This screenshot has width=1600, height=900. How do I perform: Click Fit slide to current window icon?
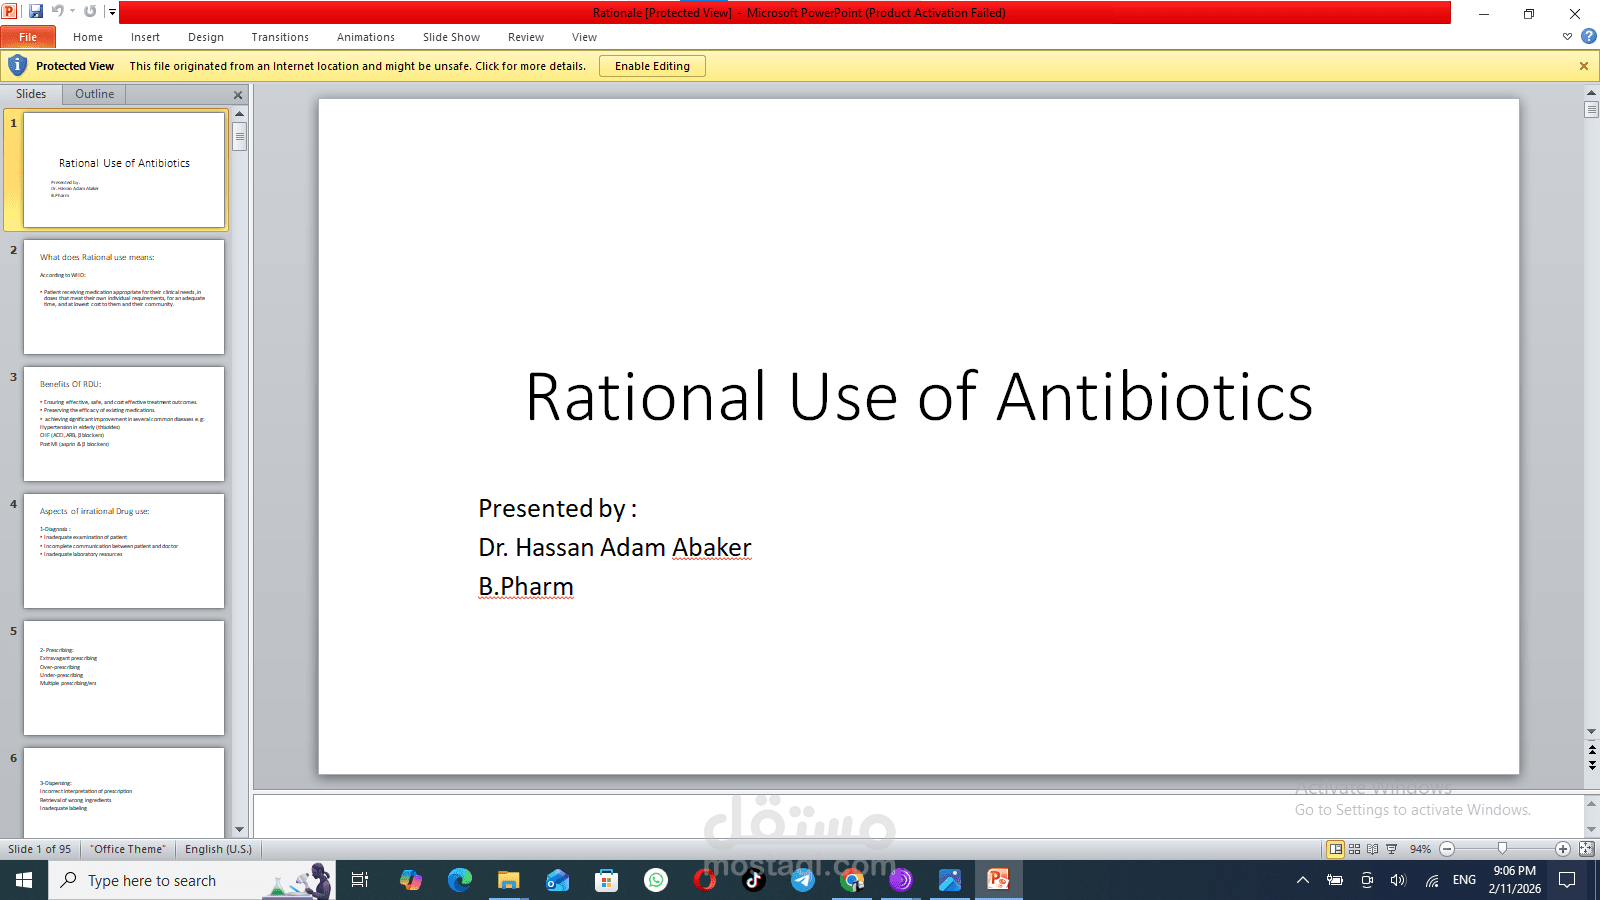click(1586, 849)
